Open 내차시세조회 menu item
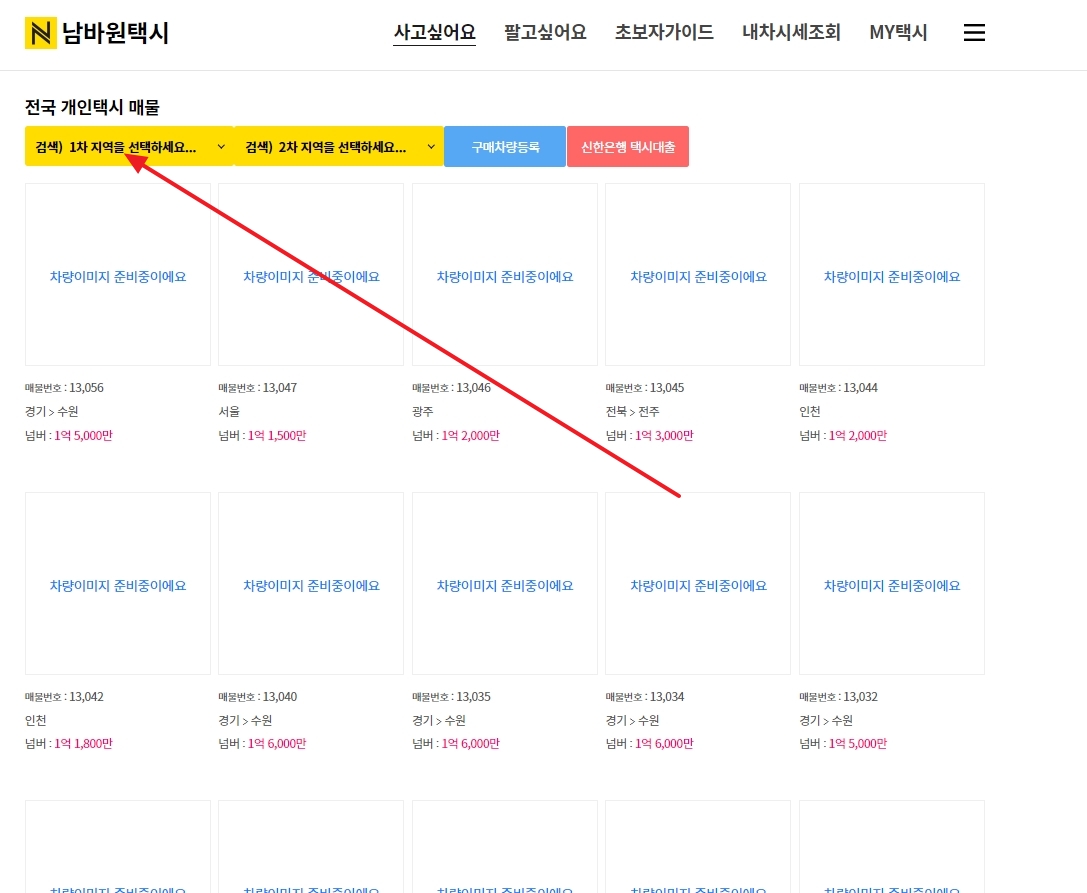The width and height of the screenshot is (1087, 893). (x=791, y=33)
